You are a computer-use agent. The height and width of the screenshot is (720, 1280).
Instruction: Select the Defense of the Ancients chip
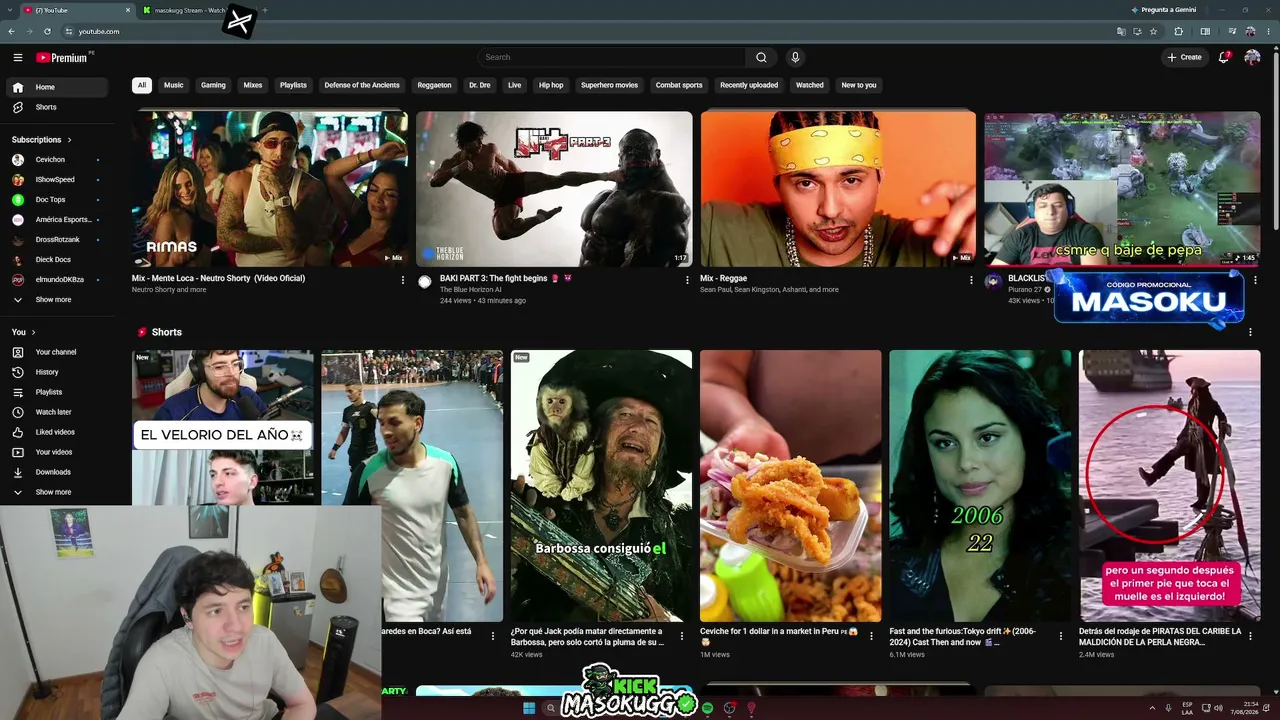click(x=362, y=85)
